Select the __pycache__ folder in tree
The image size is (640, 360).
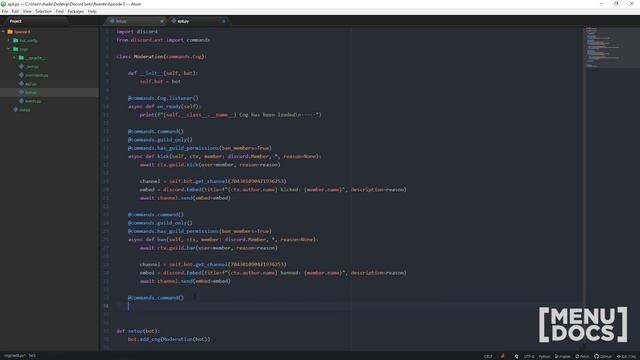tap(35, 58)
